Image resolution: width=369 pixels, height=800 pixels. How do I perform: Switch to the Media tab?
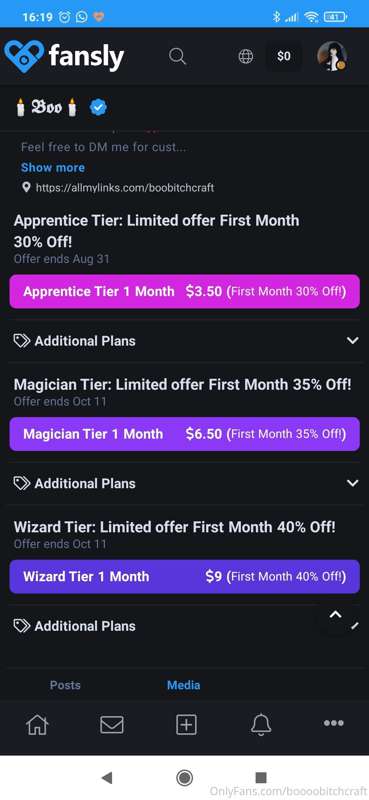(184, 685)
